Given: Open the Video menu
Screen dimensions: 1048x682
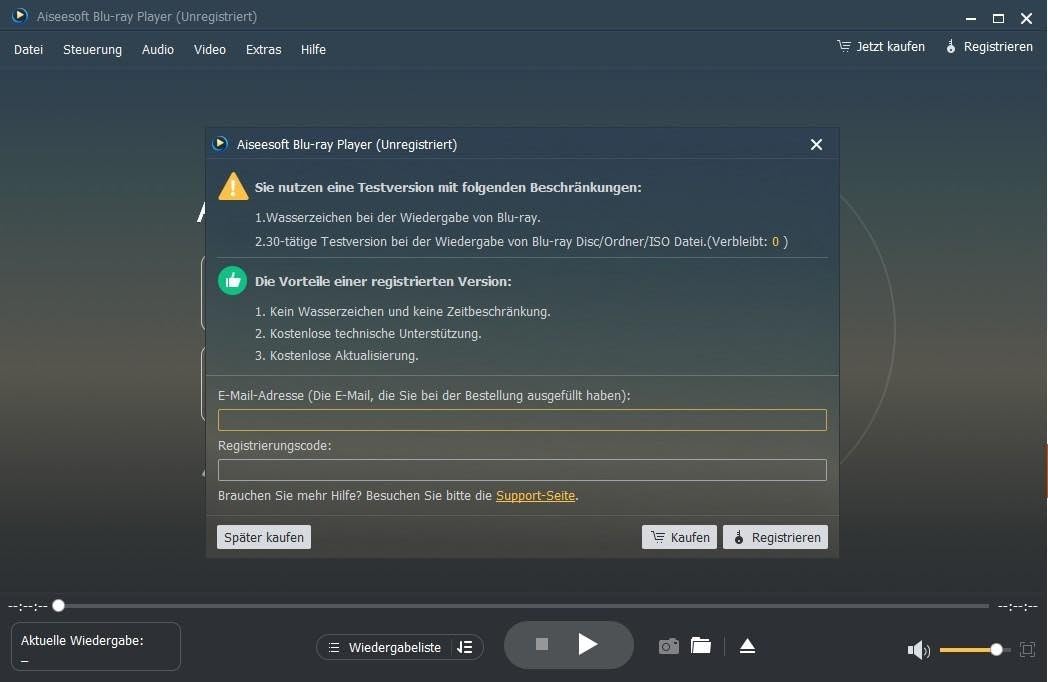Looking at the screenshot, I should pyautogui.click(x=210, y=49).
